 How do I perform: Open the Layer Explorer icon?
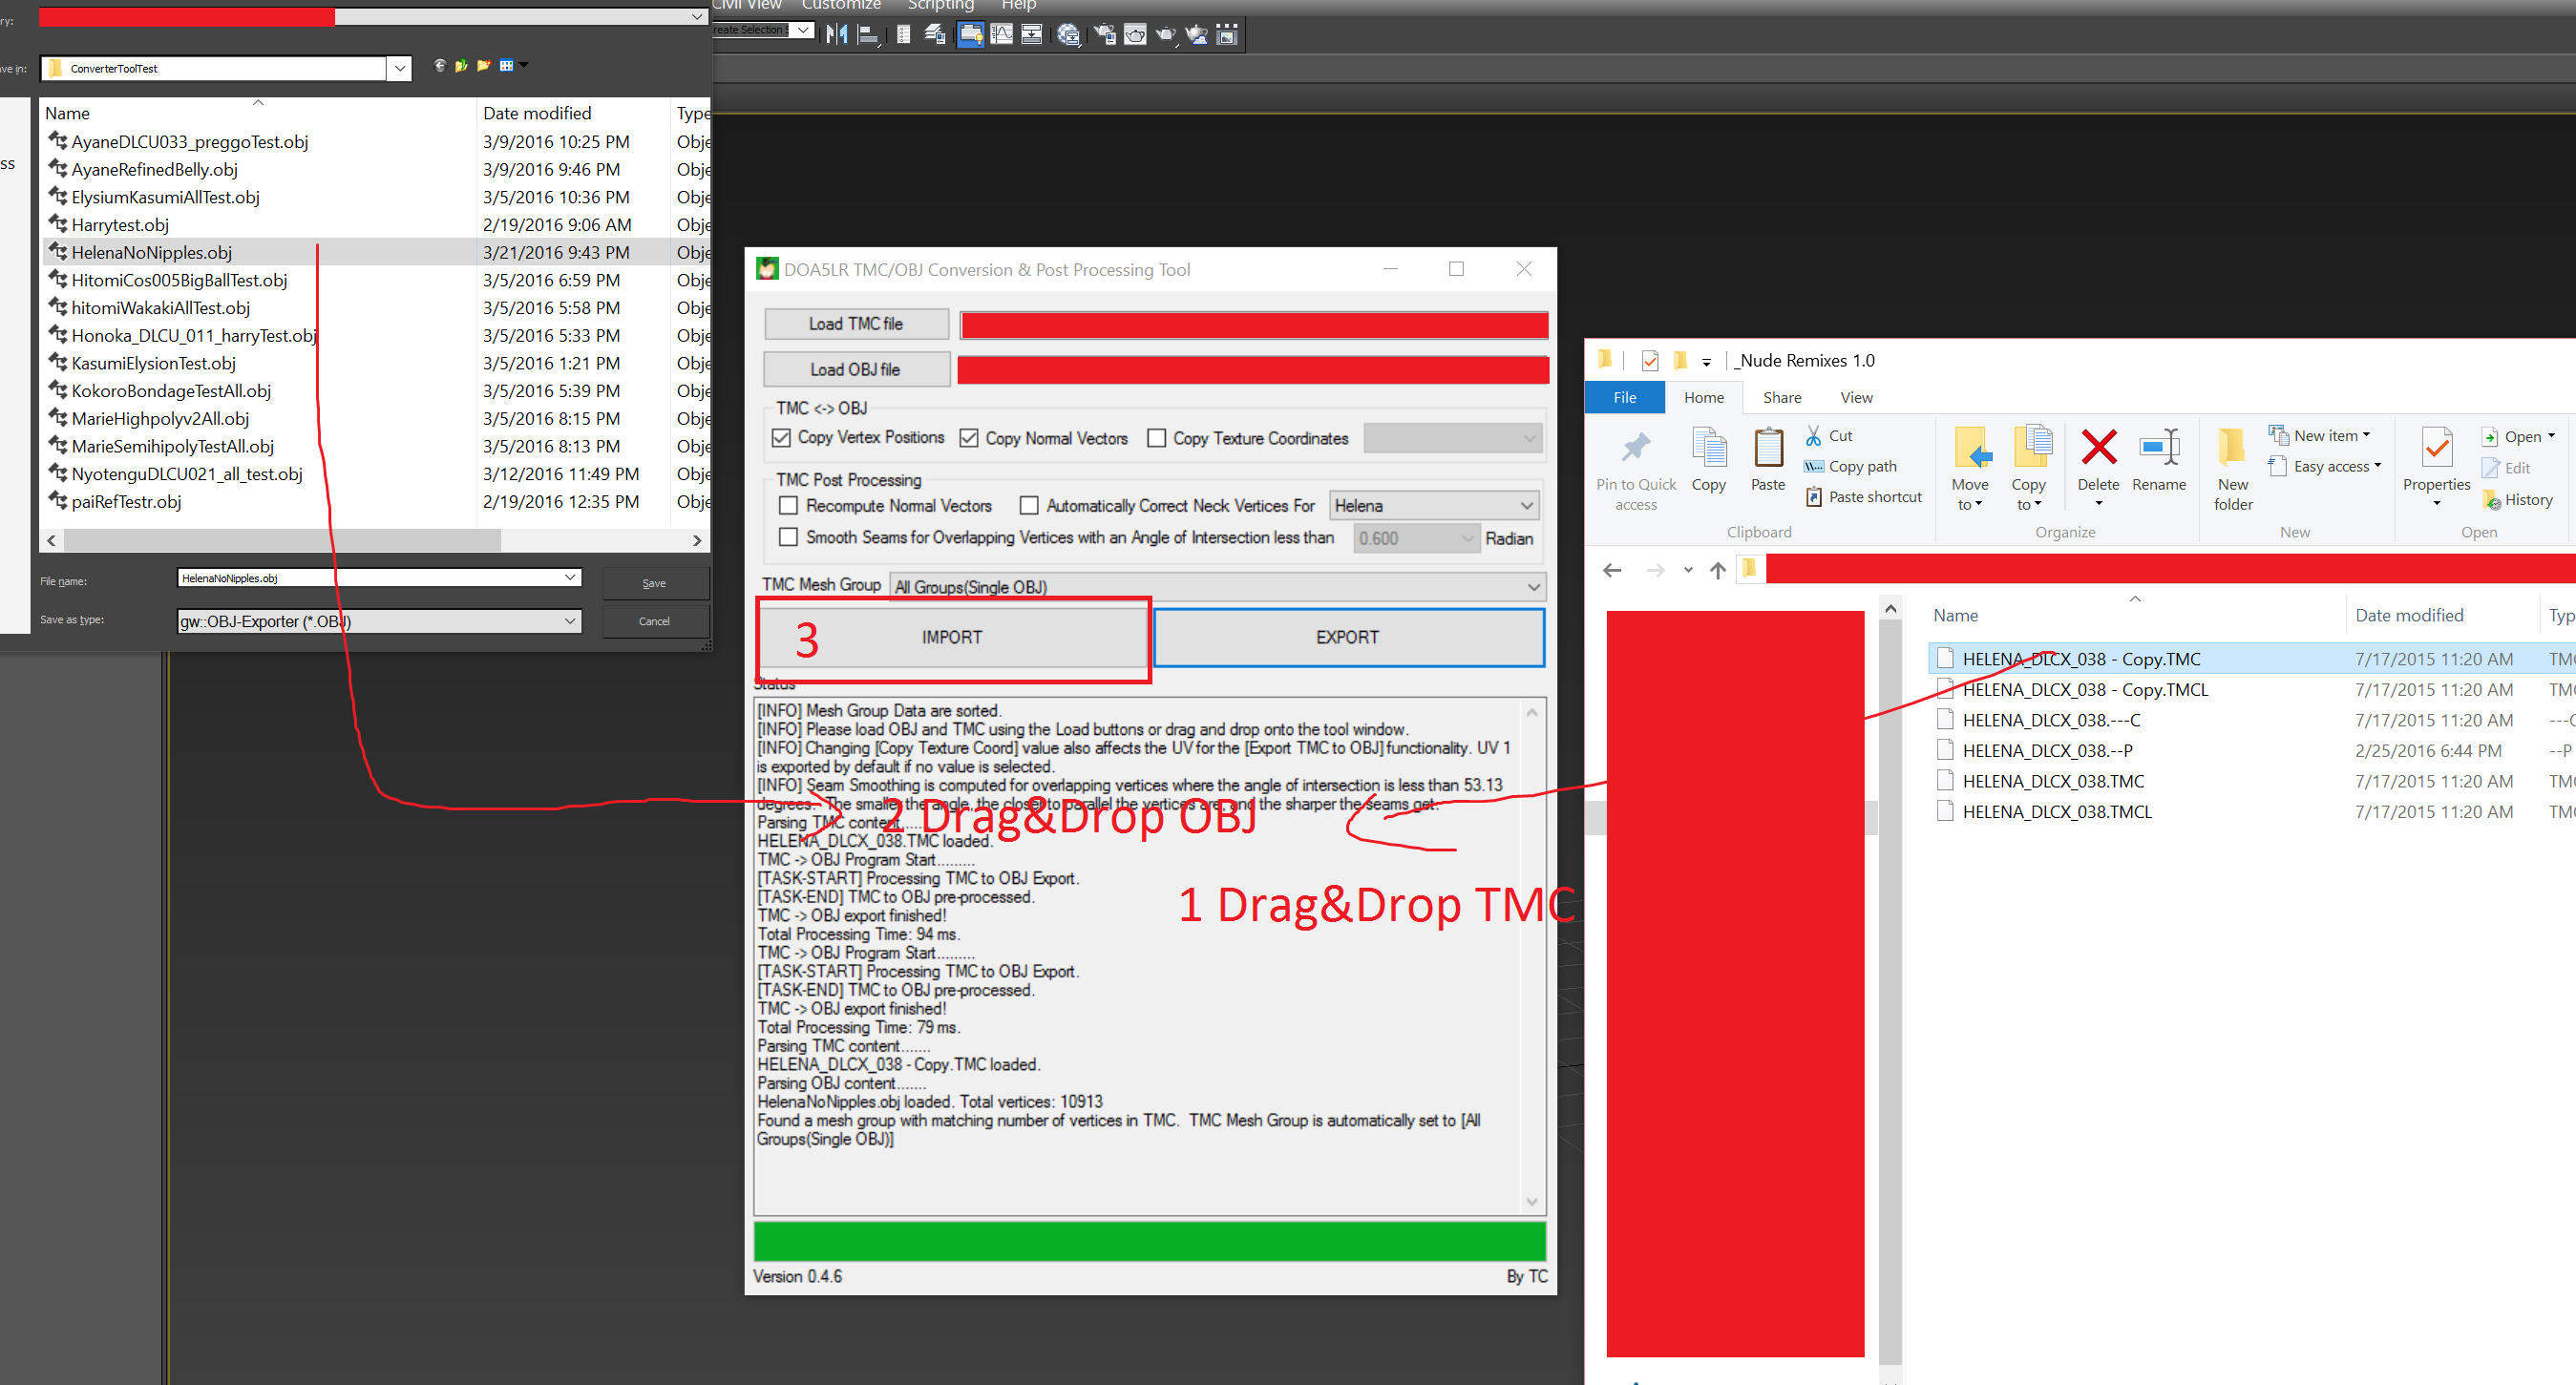[x=935, y=35]
